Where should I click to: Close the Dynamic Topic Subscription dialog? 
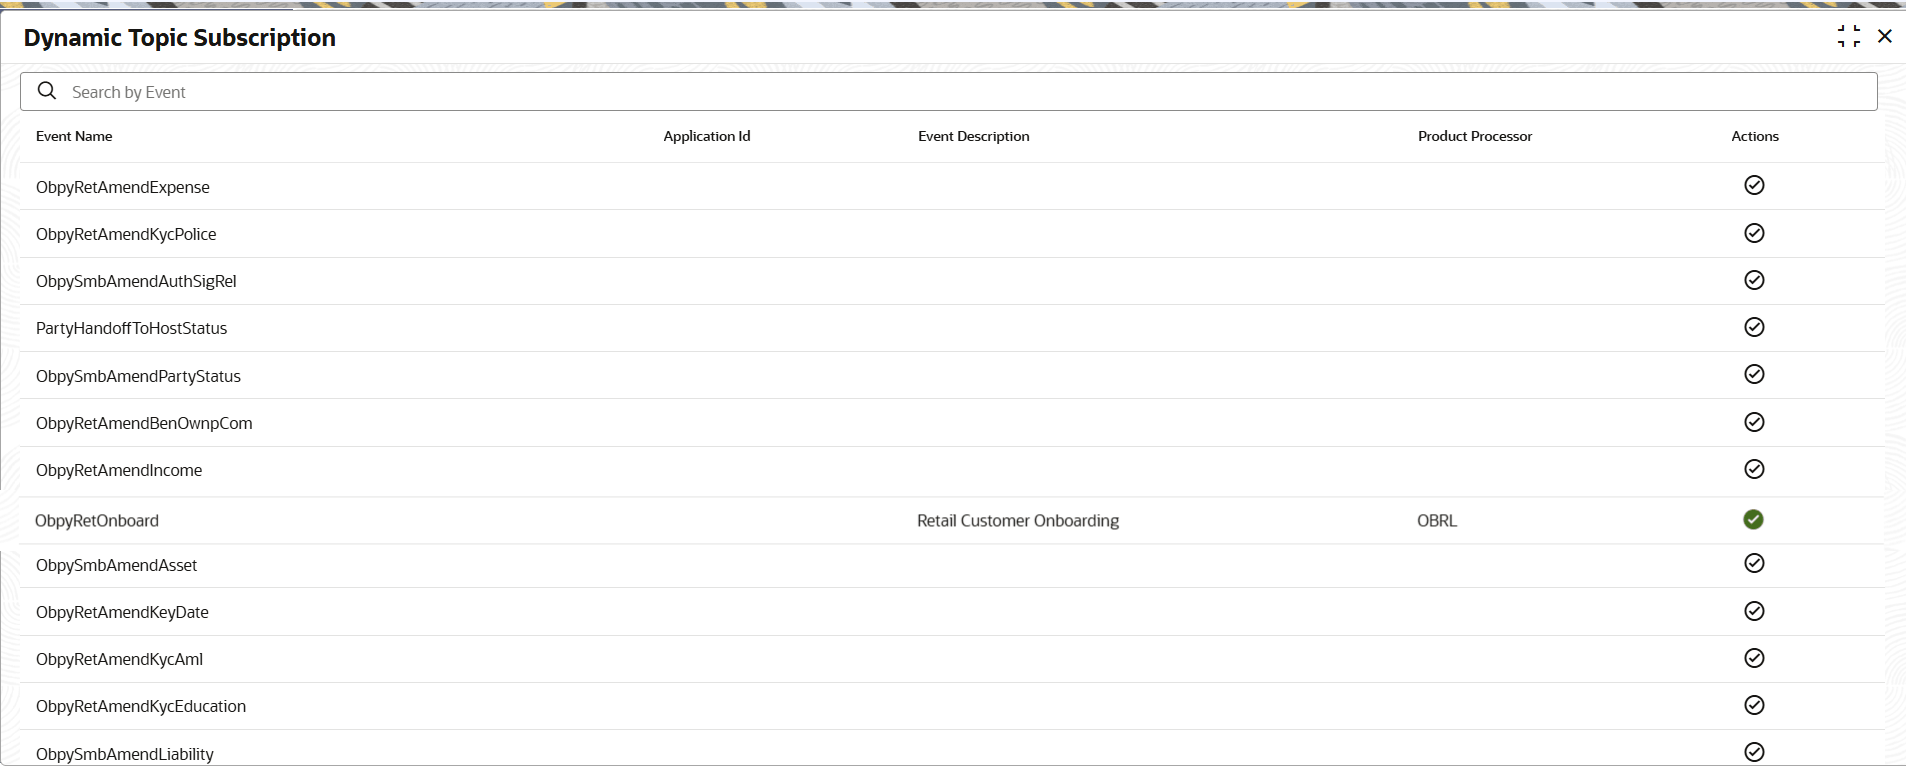[1885, 37]
